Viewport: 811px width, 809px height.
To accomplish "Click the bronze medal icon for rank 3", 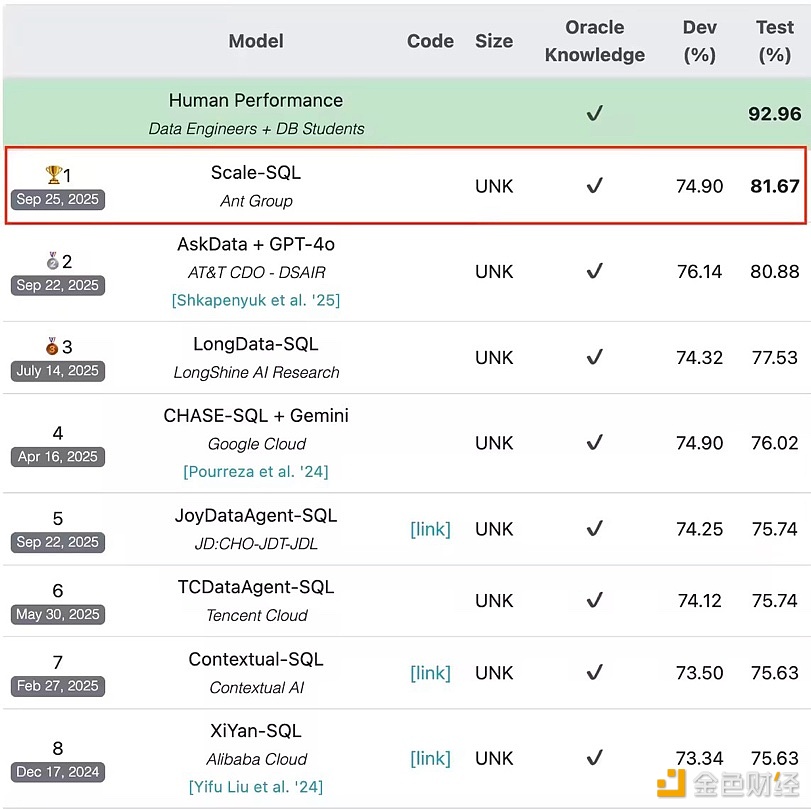I will tap(52, 347).
